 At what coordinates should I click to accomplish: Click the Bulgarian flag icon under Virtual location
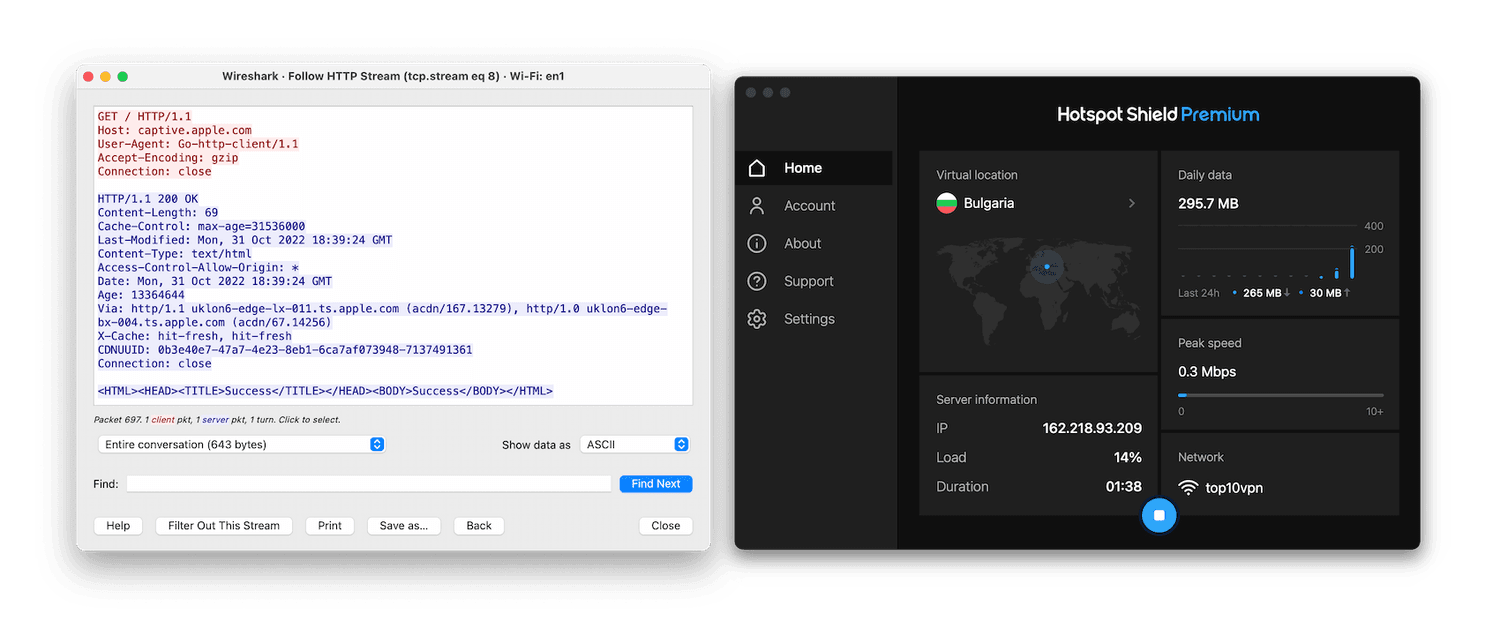(946, 202)
